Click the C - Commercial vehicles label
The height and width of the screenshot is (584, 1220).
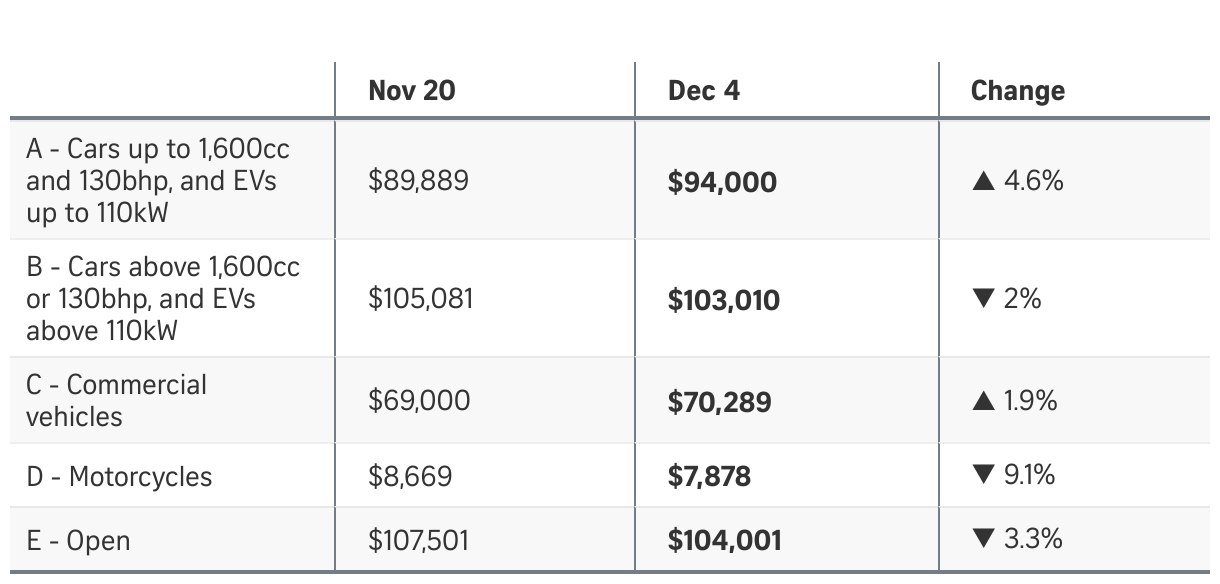click(x=116, y=400)
